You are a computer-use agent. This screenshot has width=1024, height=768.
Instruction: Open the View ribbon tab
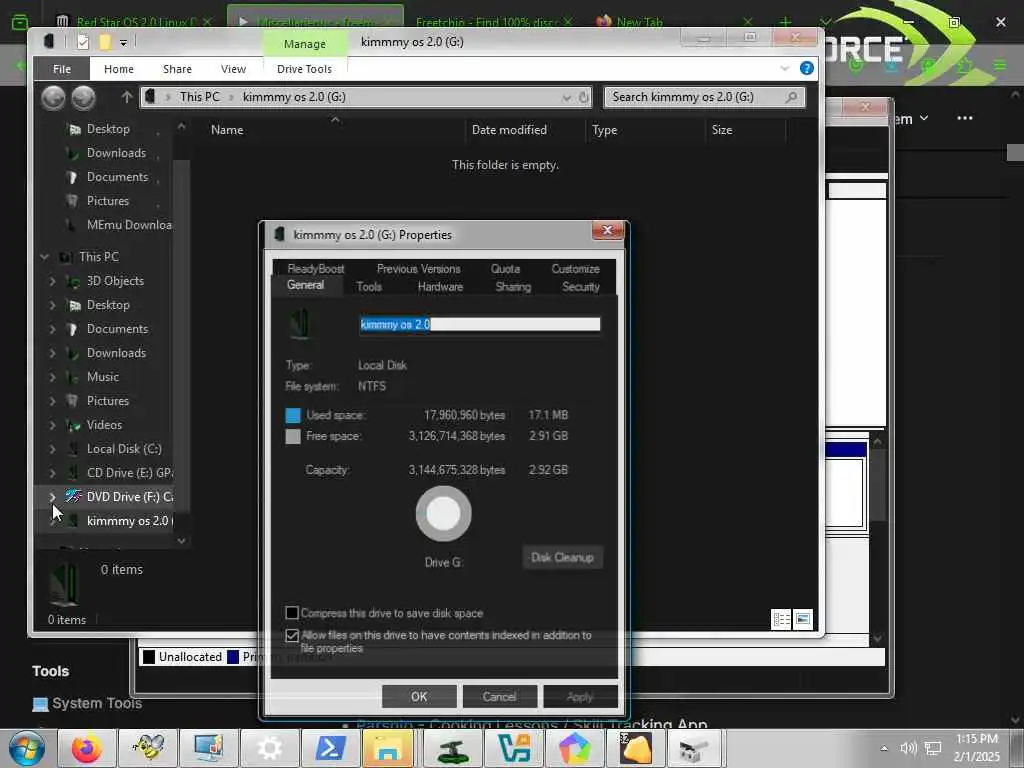[233, 69]
